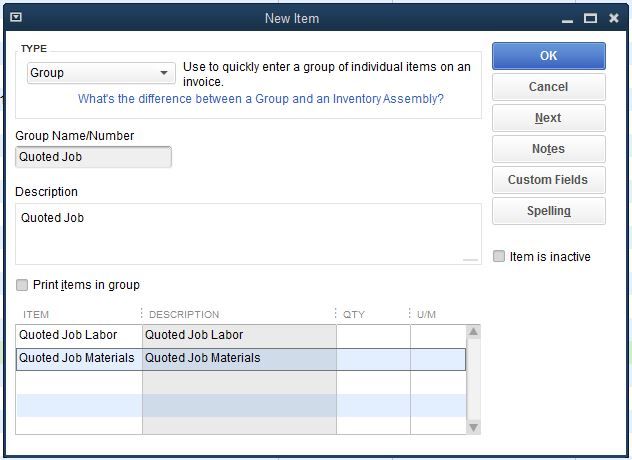Minimize the New Item window
Viewport: 632px width, 460px height.
pyautogui.click(x=567, y=19)
